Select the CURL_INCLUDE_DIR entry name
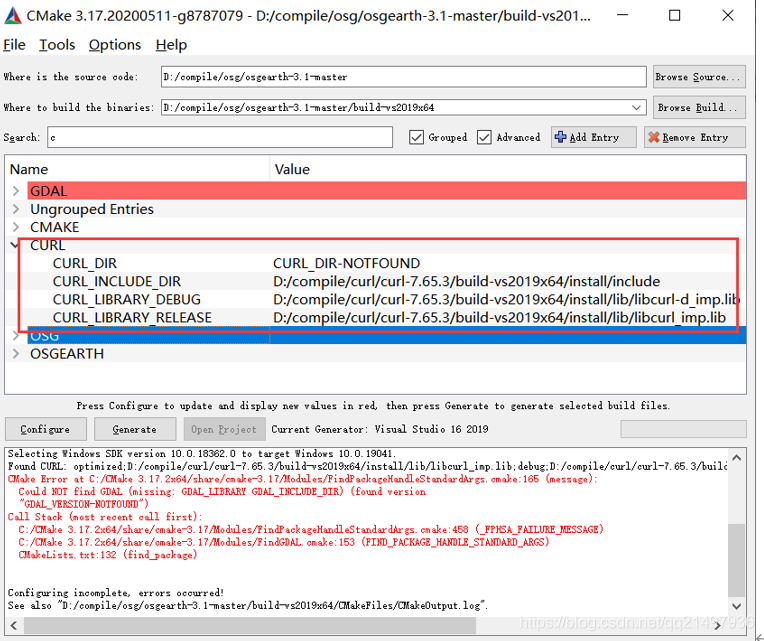 117,282
